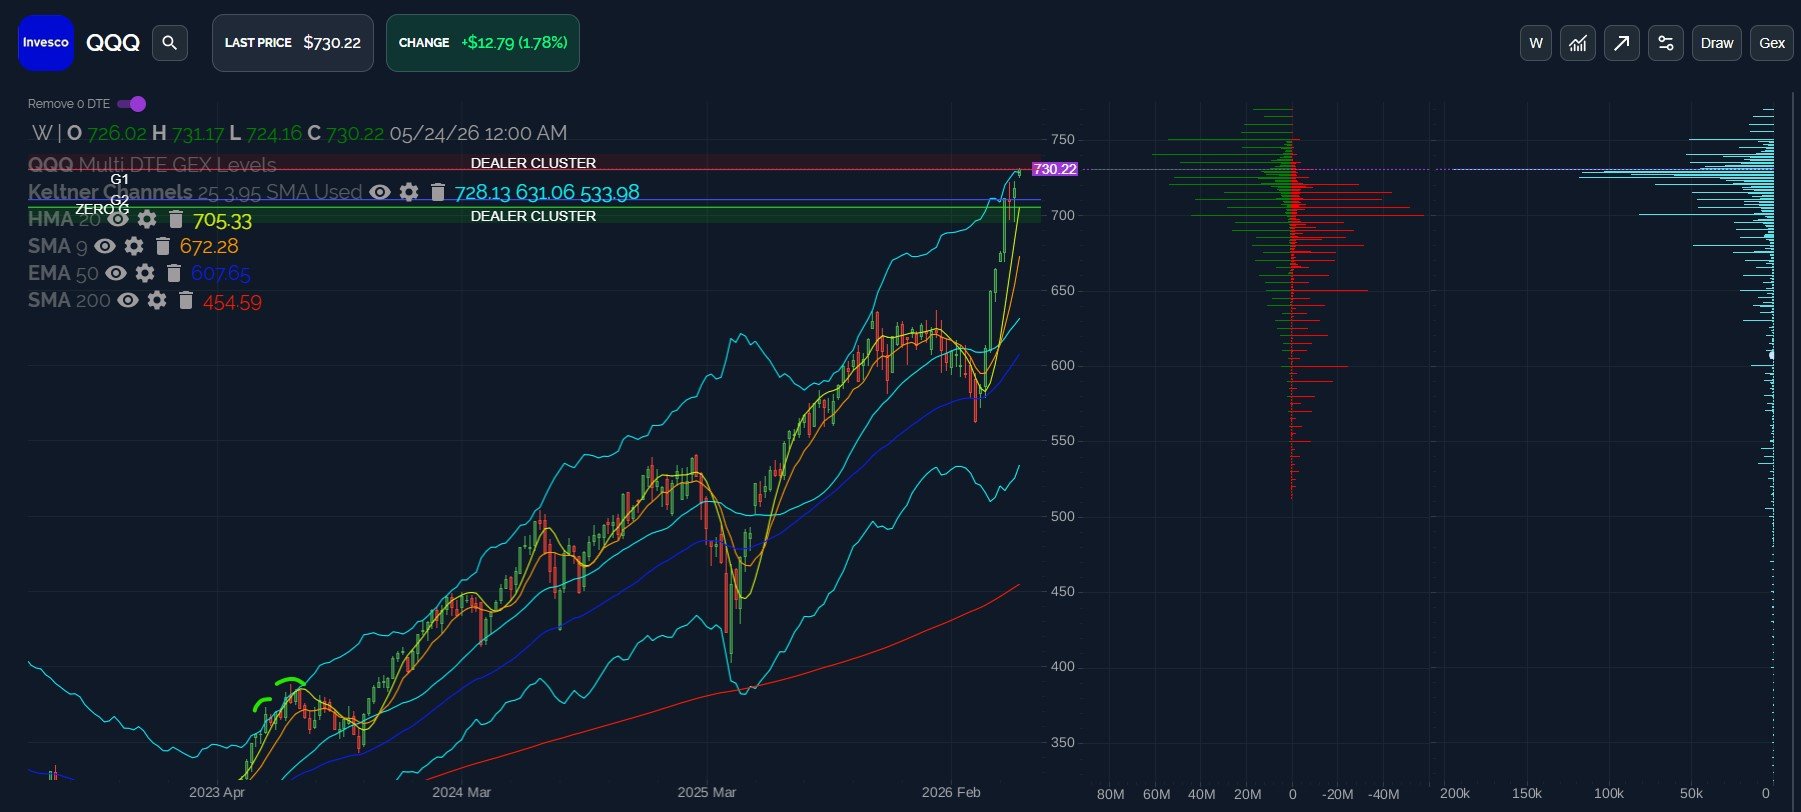Click the SMA 9 value 672.28
The image size is (1801, 812).
click(209, 246)
